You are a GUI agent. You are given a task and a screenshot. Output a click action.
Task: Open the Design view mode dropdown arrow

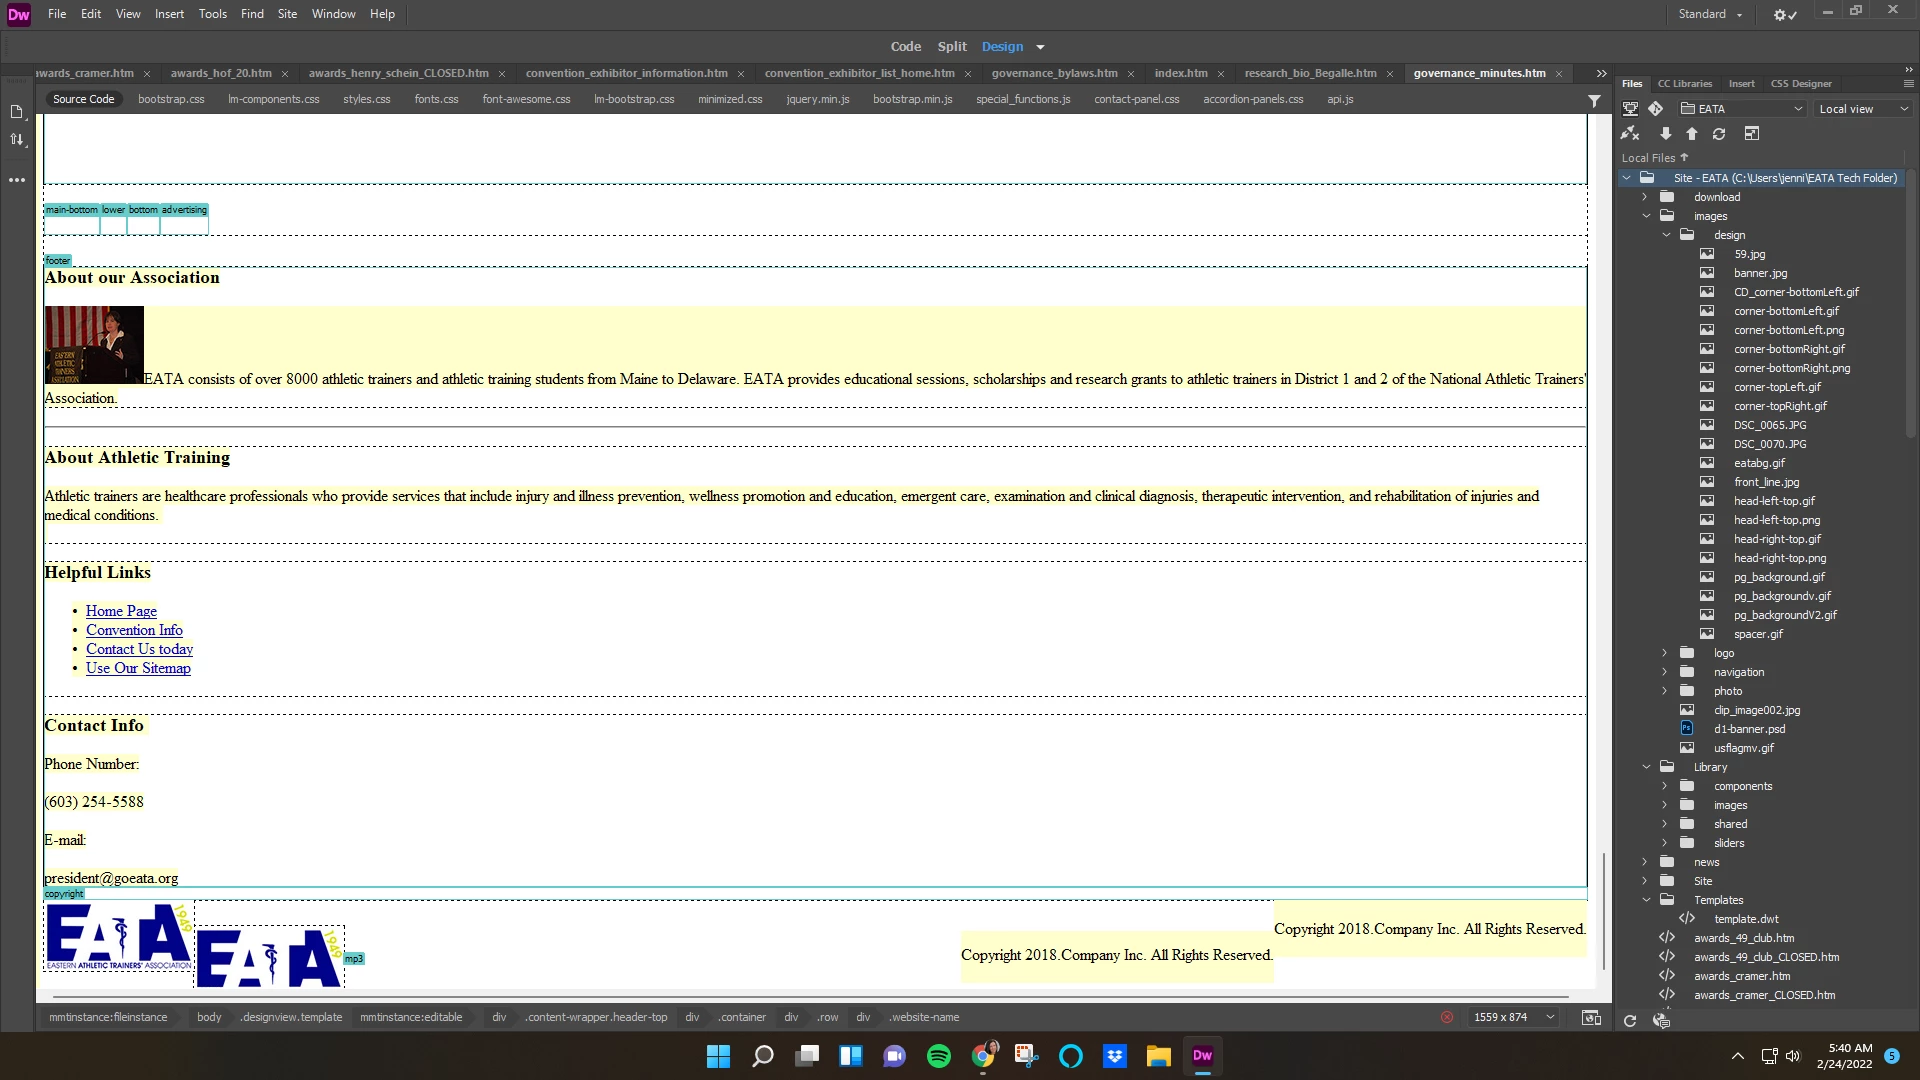[x=1040, y=47]
